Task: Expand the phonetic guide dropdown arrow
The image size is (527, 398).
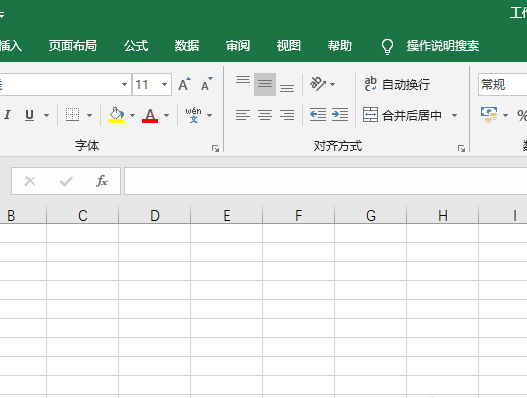Action: click(209, 115)
